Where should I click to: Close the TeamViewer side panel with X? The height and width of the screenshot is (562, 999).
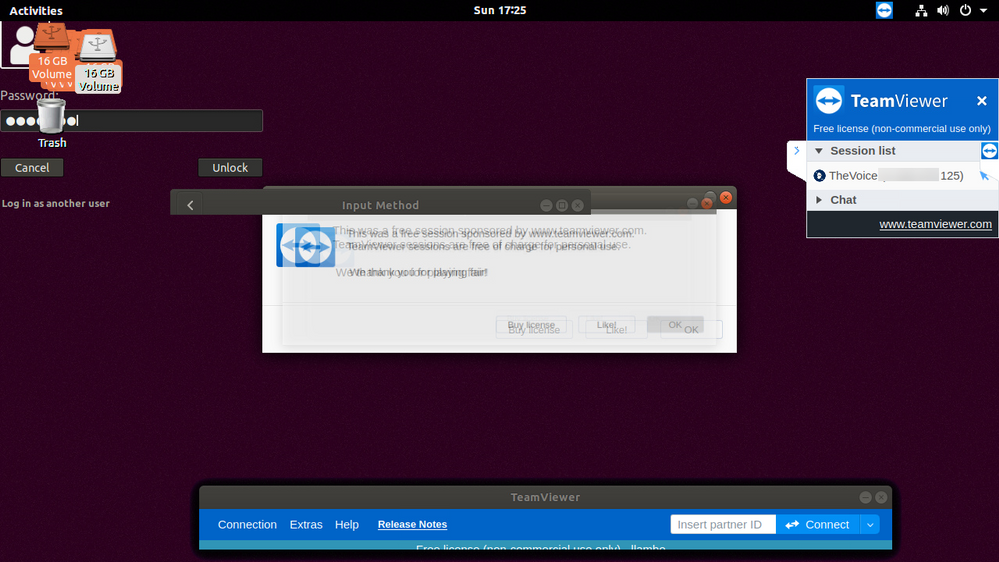pos(982,101)
